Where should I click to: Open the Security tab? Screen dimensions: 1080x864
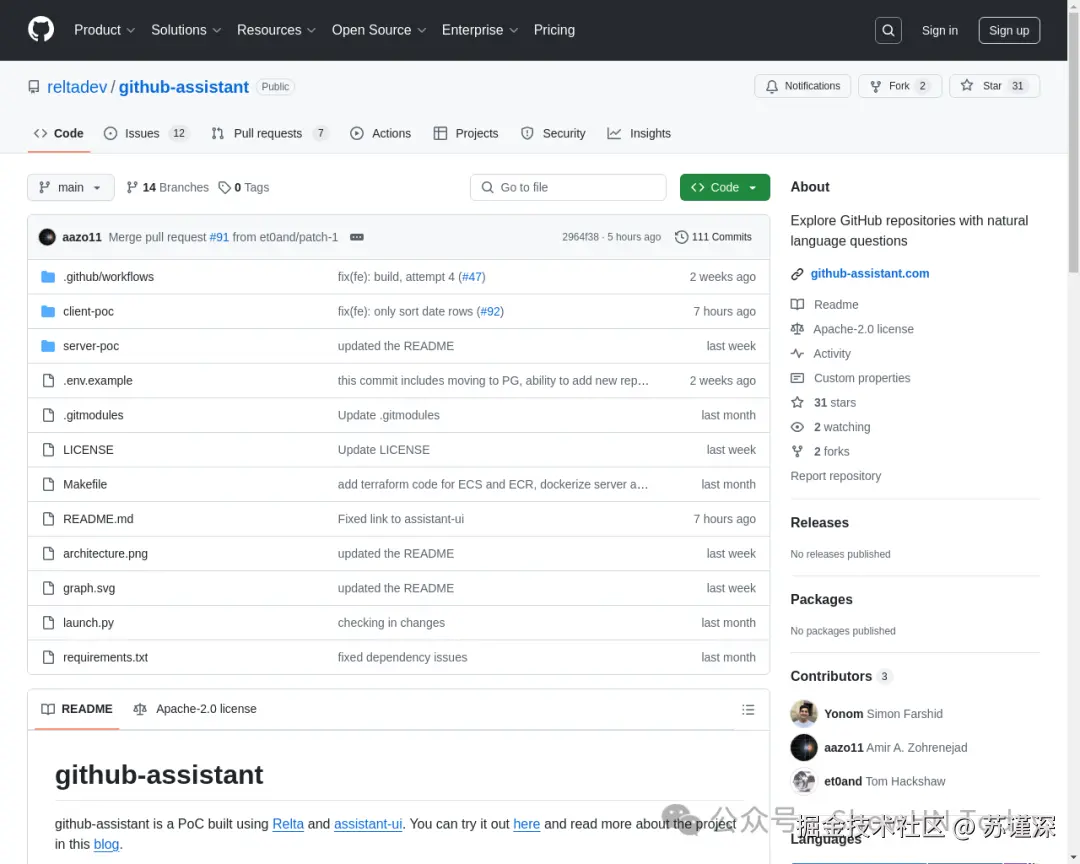click(553, 134)
